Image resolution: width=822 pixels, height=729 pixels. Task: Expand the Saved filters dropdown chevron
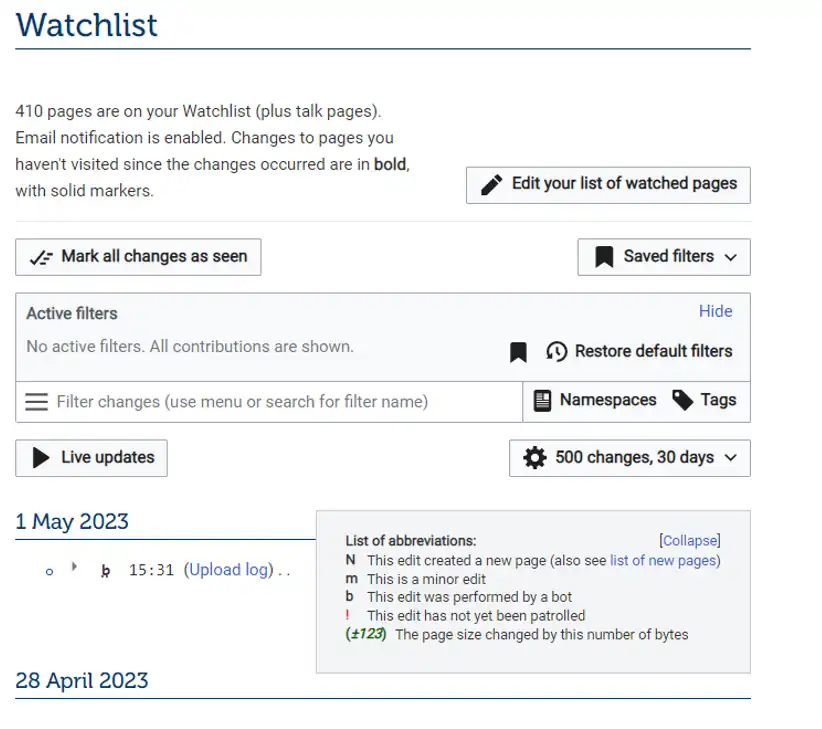click(731, 257)
